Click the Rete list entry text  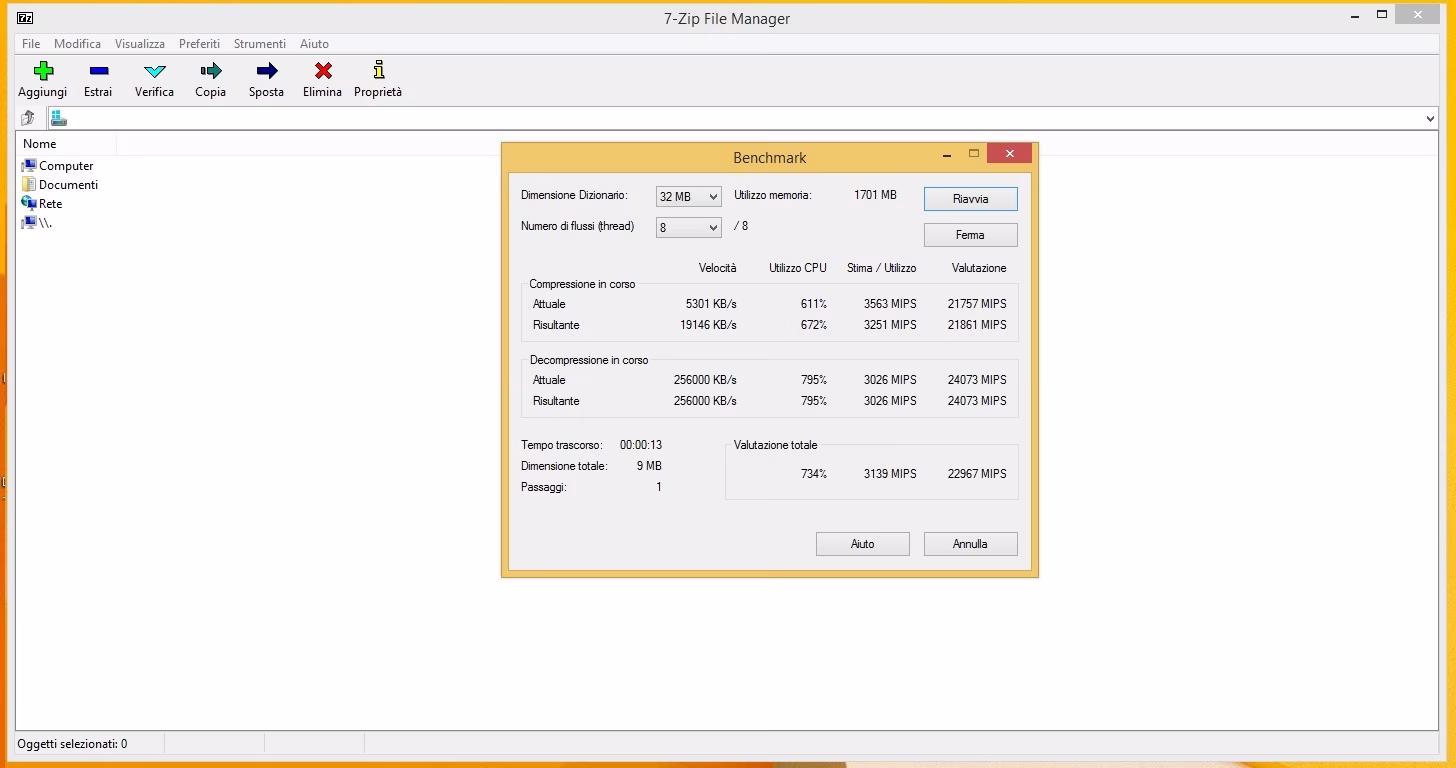[x=50, y=204]
